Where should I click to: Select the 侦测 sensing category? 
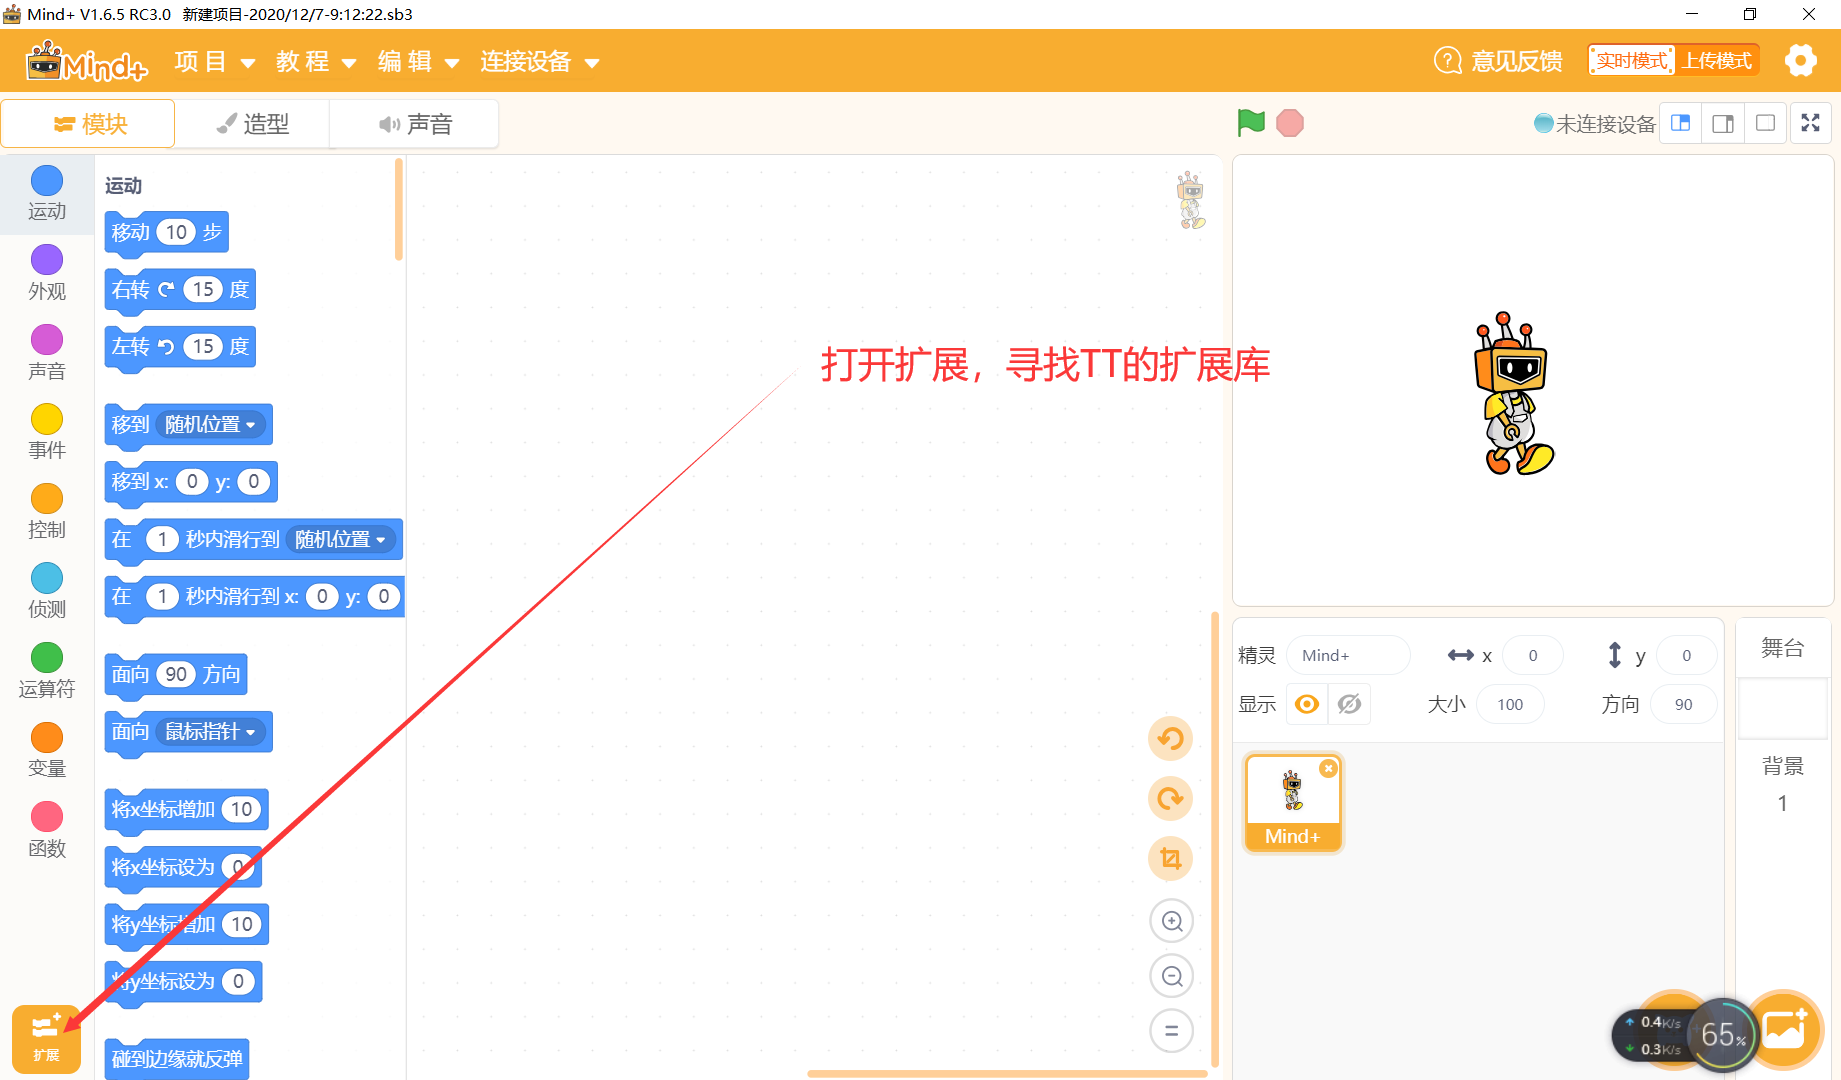pyautogui.click(x=47, y=590)
